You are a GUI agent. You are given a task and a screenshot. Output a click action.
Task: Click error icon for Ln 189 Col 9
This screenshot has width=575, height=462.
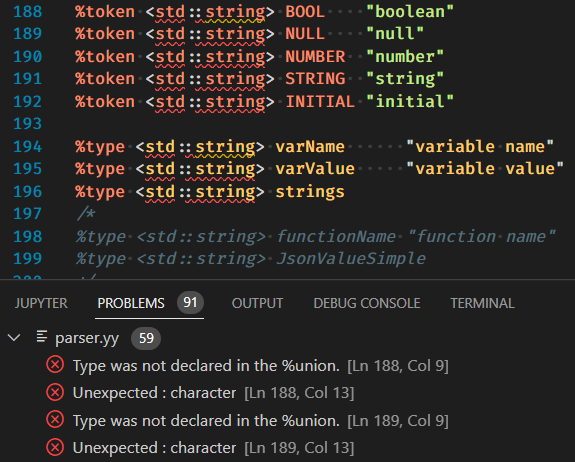[x=55, y=420]
